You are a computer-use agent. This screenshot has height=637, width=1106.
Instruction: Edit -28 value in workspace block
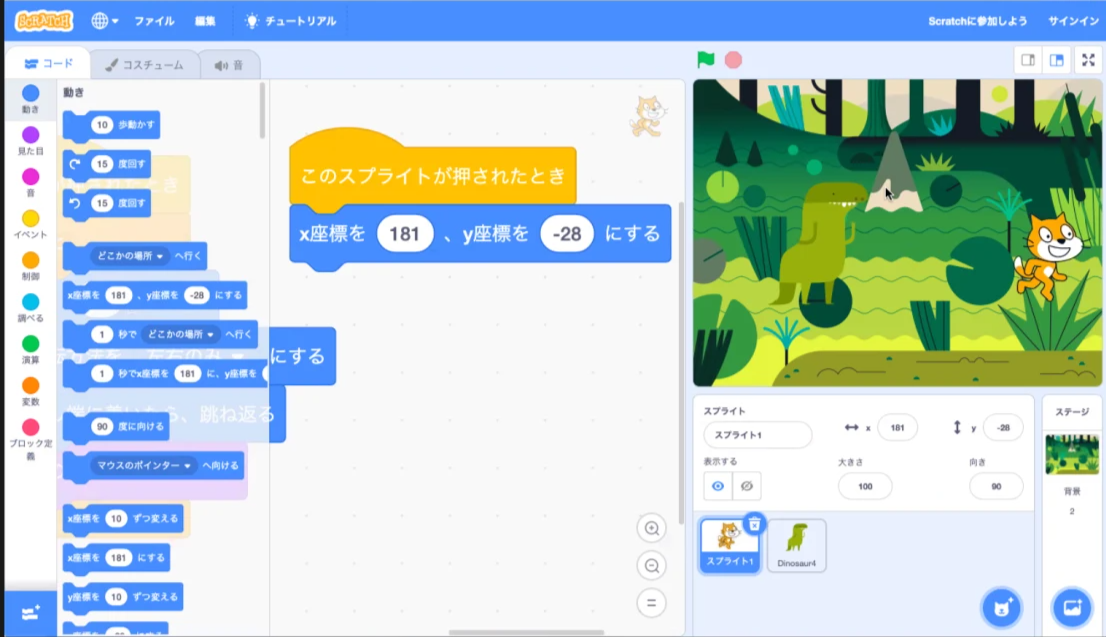point(567,233)
